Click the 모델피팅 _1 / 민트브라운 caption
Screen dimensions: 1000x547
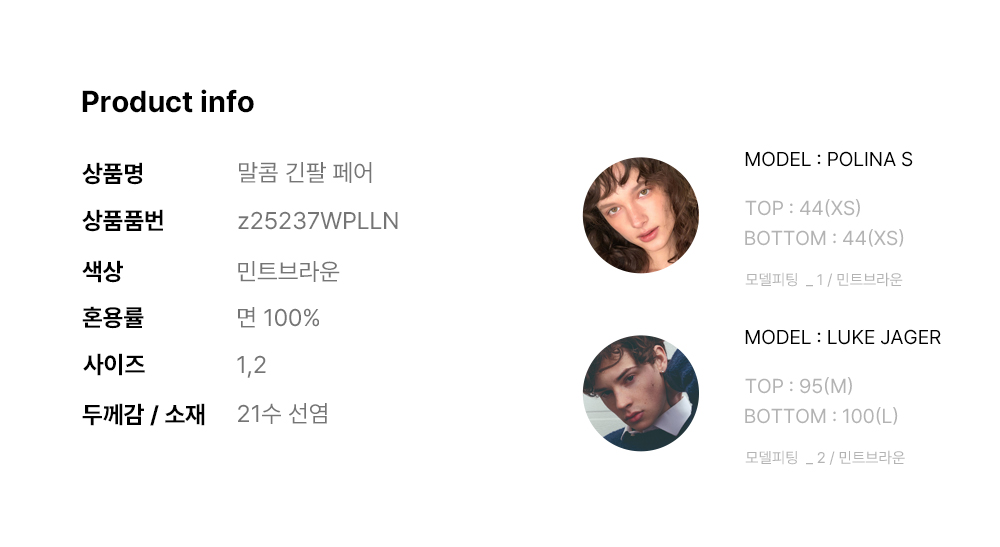[x=823, y=280]
